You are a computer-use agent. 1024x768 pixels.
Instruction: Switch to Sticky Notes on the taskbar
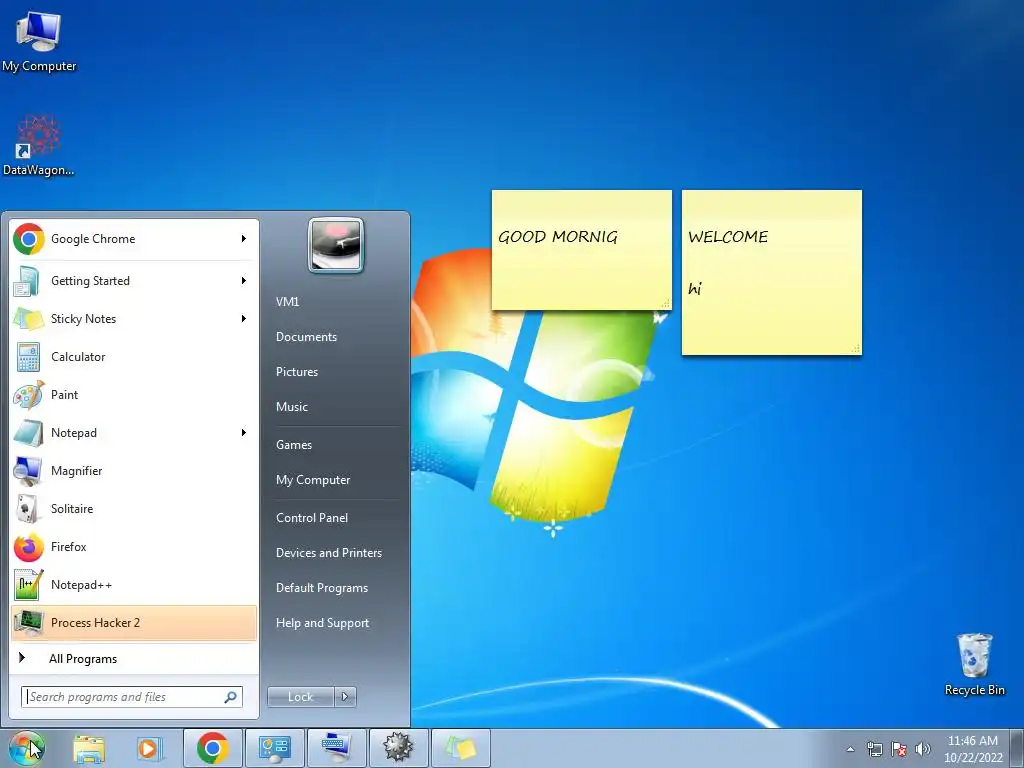click(x=460, y=748)
